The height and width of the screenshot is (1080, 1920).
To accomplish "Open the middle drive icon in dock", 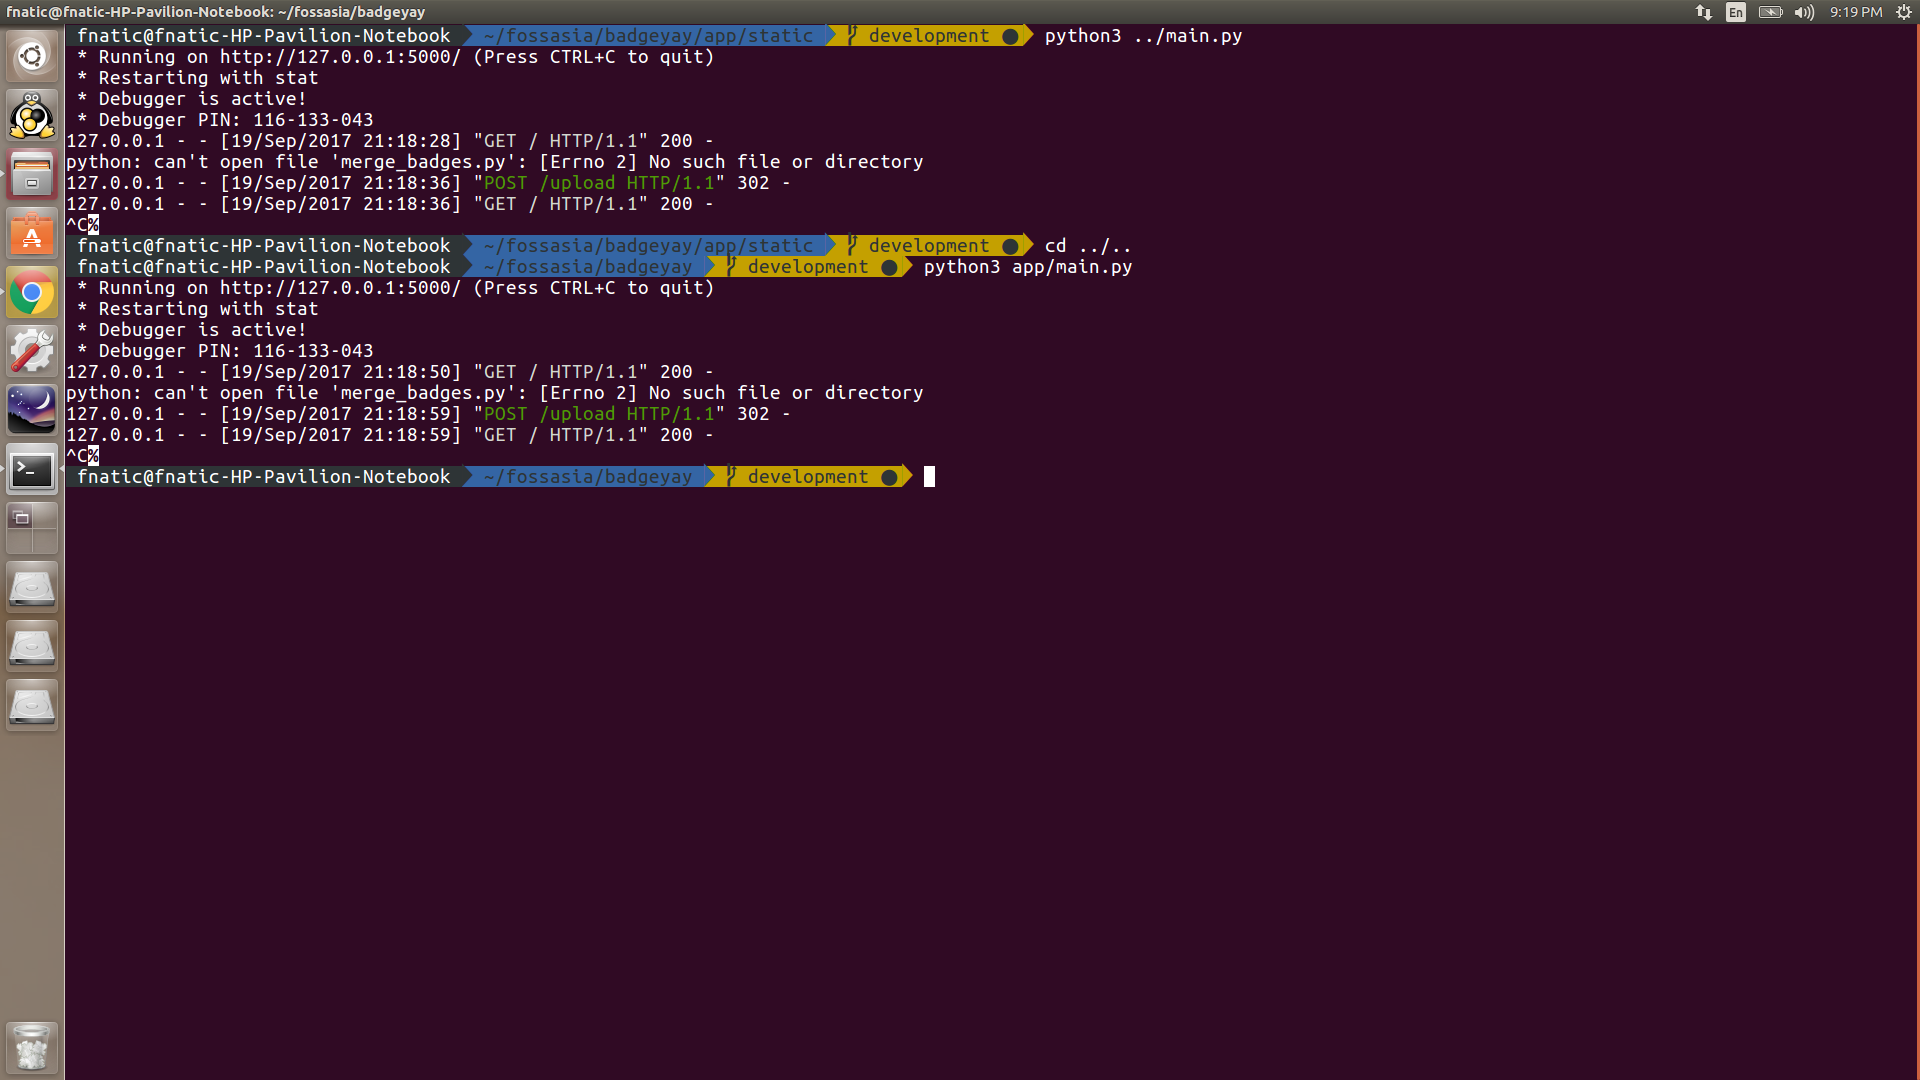I will point(32,647).
